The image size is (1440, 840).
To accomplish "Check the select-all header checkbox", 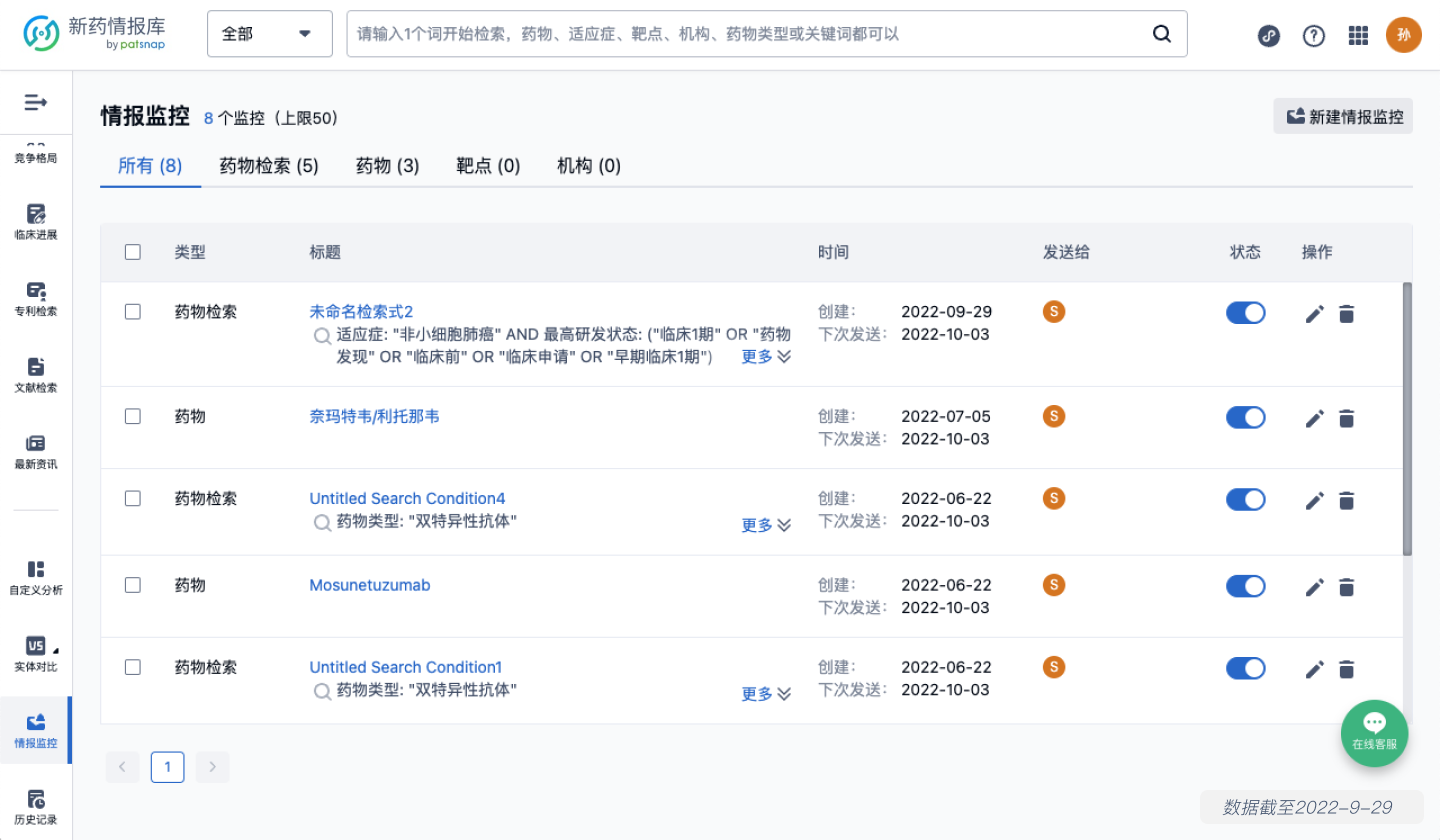I will click(133, 252).
